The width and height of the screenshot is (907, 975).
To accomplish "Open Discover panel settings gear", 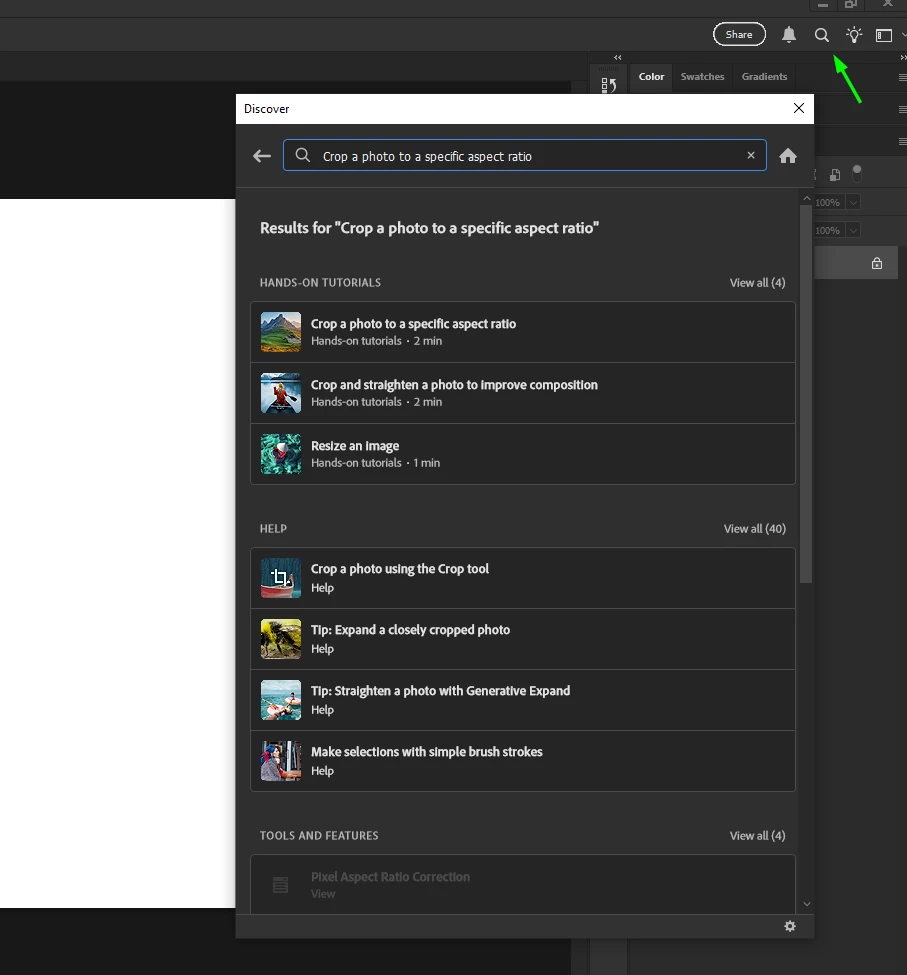I will pos(790,926).
